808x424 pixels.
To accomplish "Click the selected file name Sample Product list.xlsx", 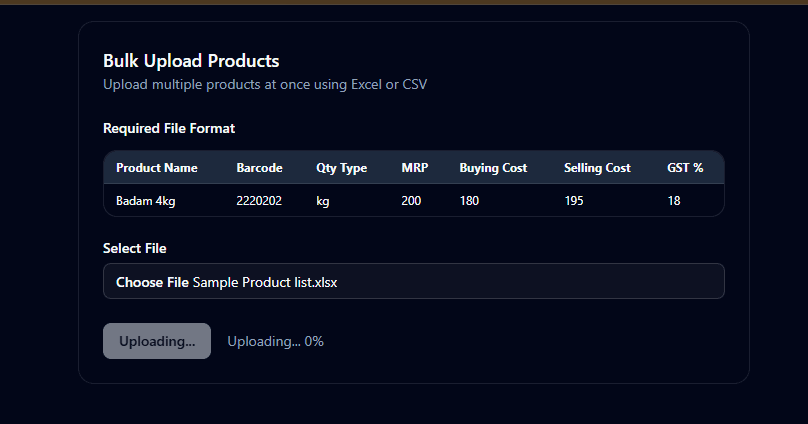I will click(x=265, y=282).
